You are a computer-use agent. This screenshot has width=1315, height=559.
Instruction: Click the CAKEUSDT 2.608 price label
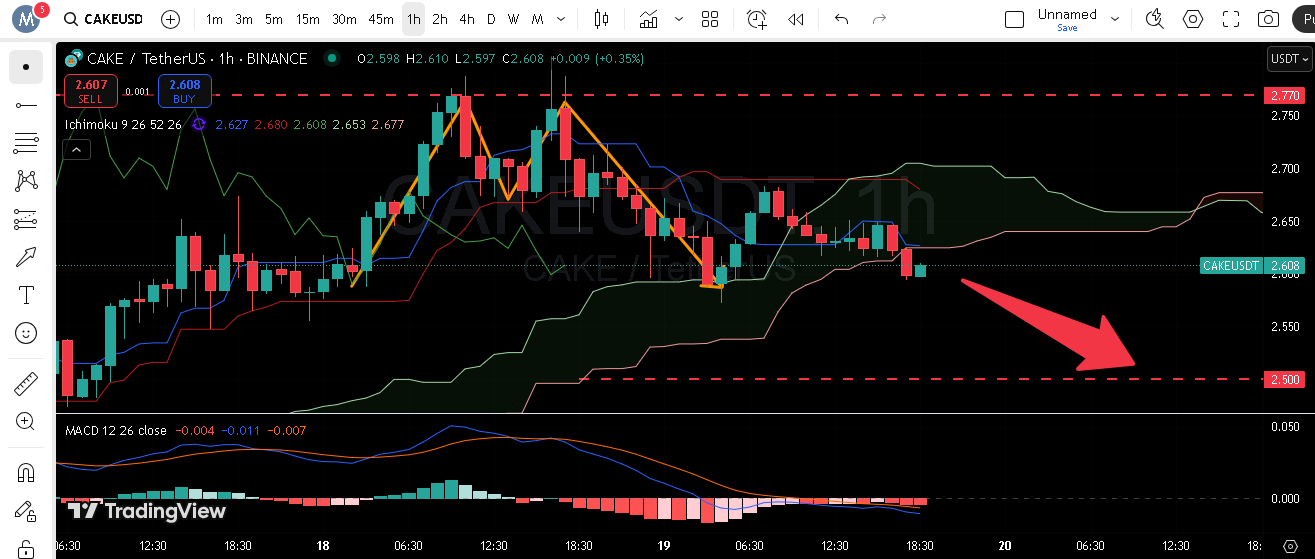pyautogui.click(x=1251, y=266)
